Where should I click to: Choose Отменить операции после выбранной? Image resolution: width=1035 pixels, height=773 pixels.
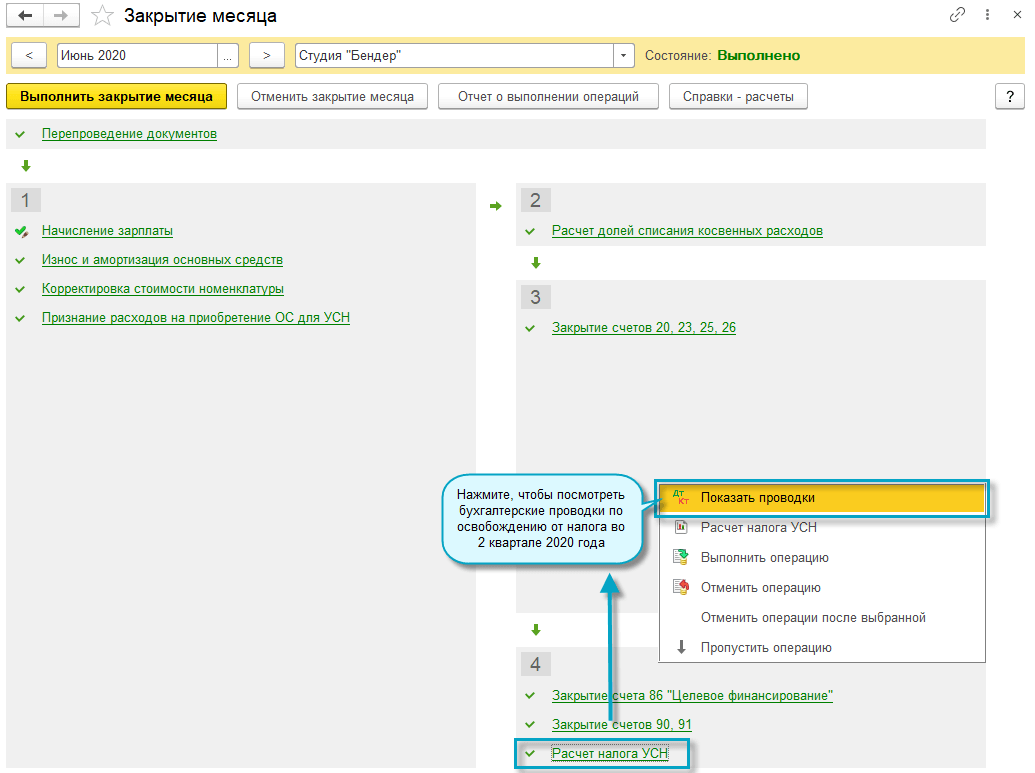(x=822, y=618)
